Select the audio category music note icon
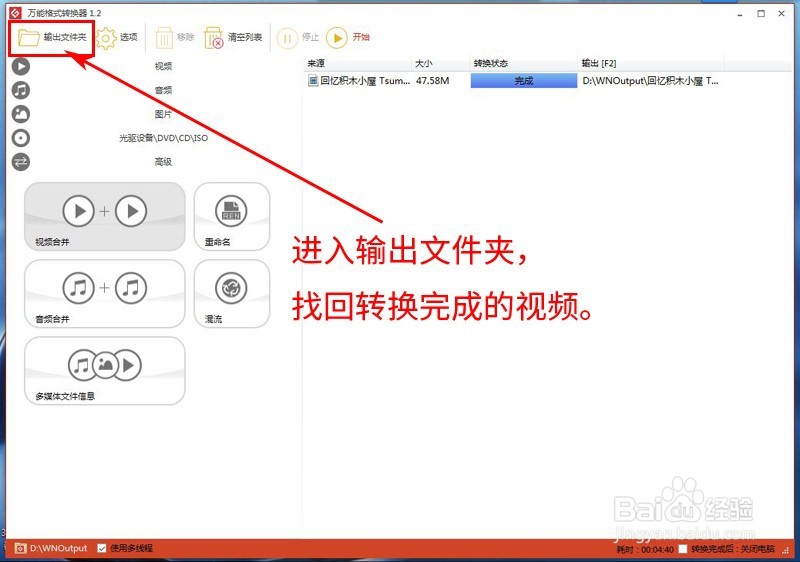The image size is (800, 562). click(x=21, y=90)
